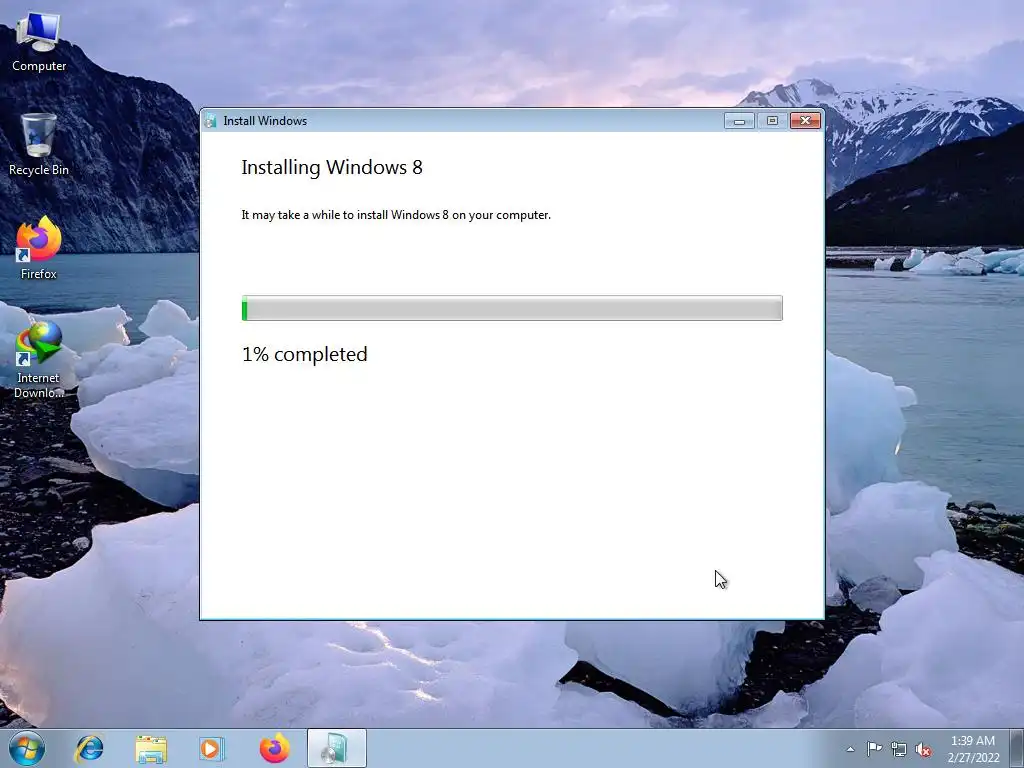Minimize the Install Windows window
Screen dimensions: 1024x768
739,121
